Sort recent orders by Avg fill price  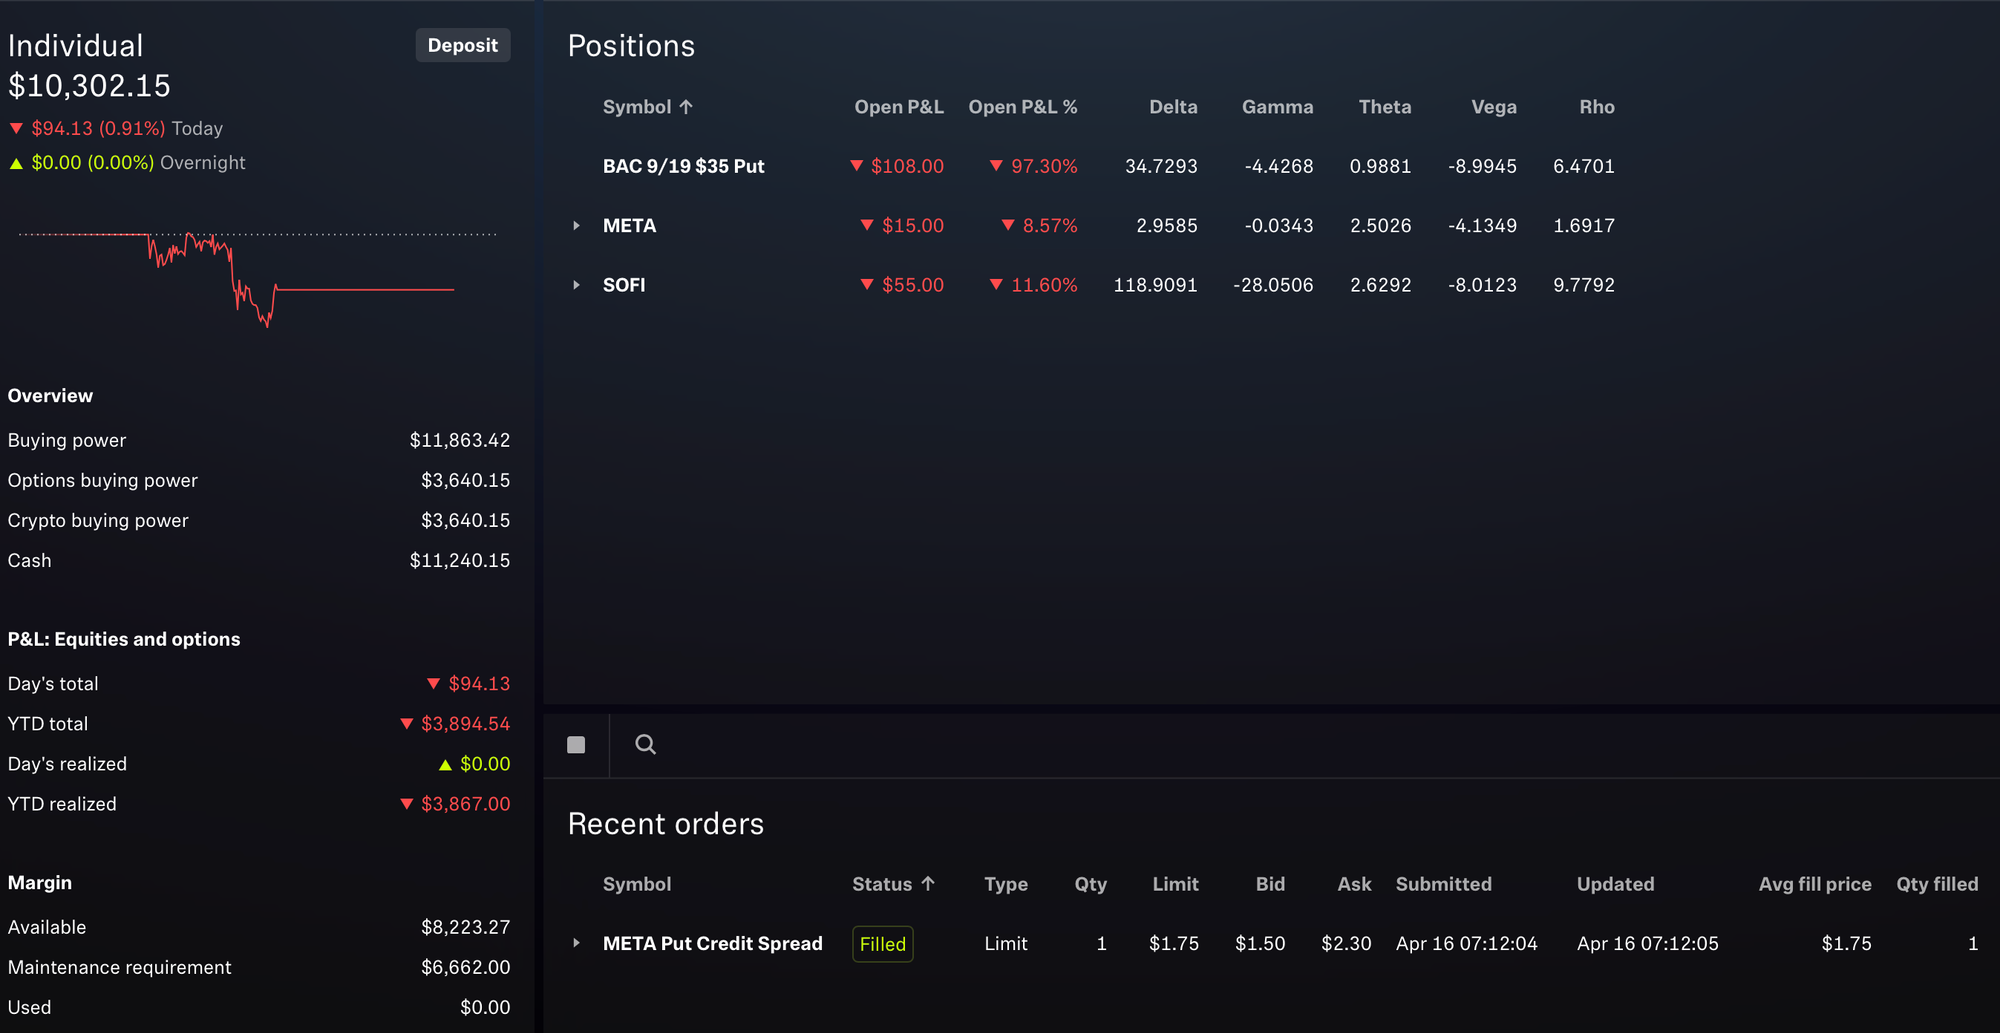(1815, 884)
